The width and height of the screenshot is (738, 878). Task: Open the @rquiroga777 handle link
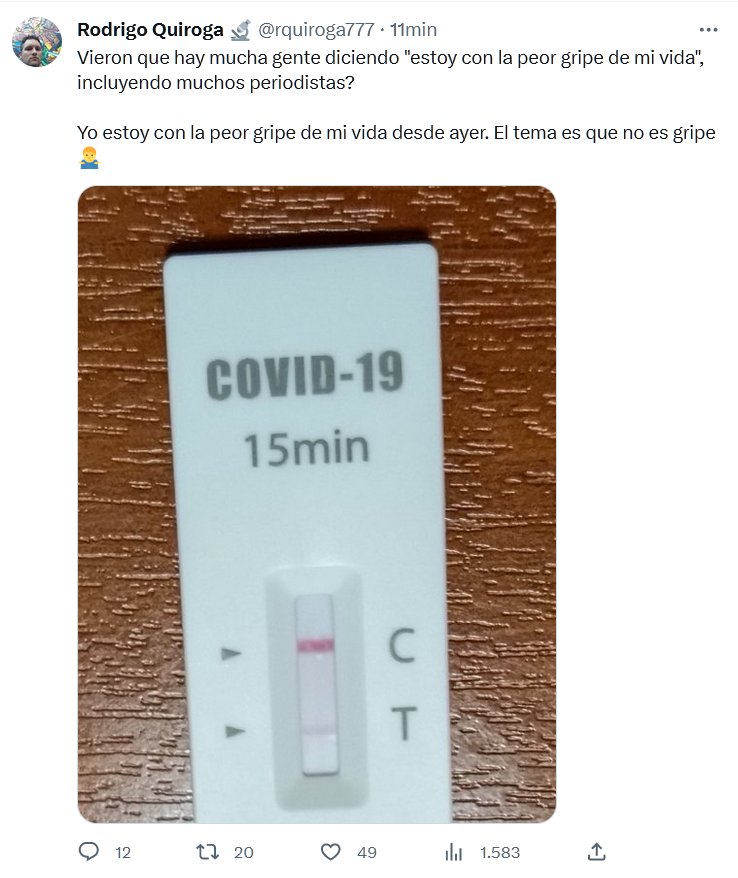point(316,30)
